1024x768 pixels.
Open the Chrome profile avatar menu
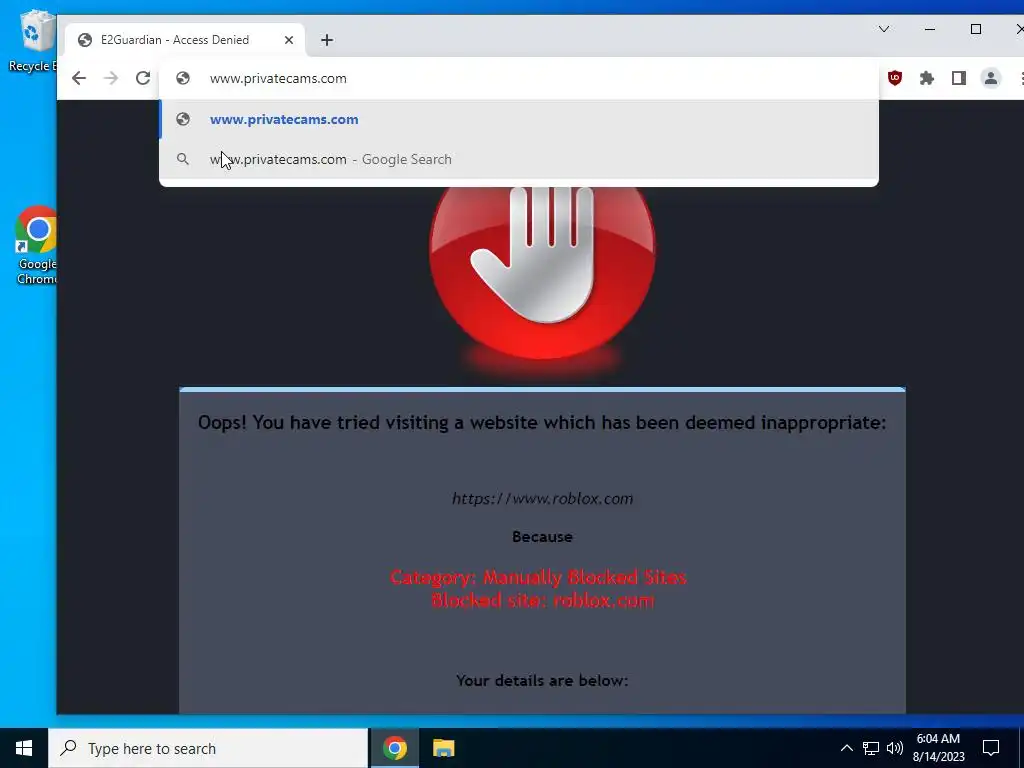[x=991, y=78]
